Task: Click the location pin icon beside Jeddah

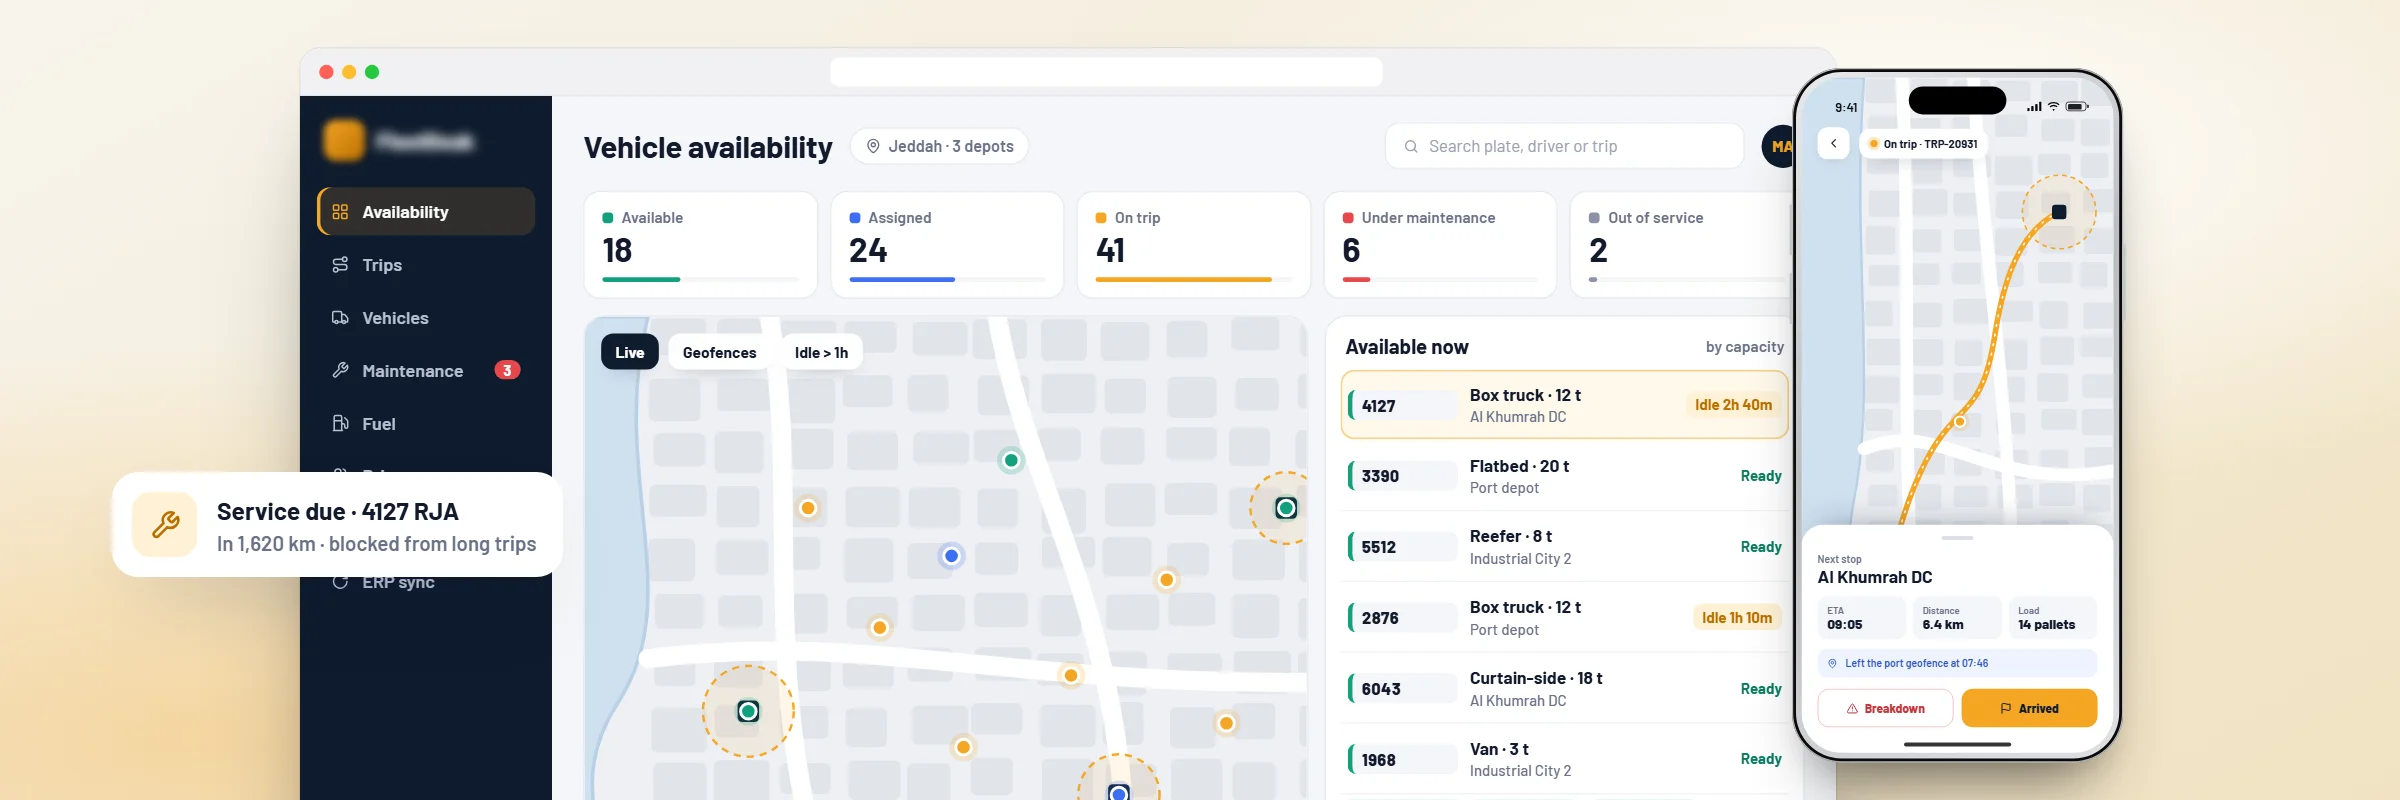Action: 873,146
